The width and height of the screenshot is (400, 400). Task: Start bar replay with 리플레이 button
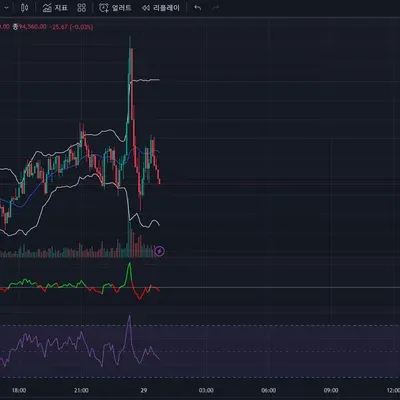[x=161, y=8]
